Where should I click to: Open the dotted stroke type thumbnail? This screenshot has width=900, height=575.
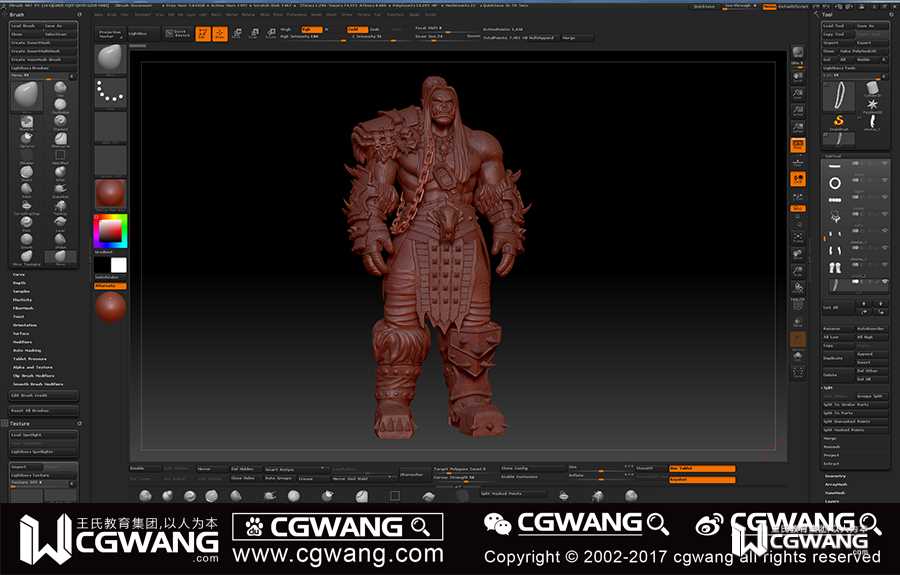pyautogui.click(x=110, y=93)
